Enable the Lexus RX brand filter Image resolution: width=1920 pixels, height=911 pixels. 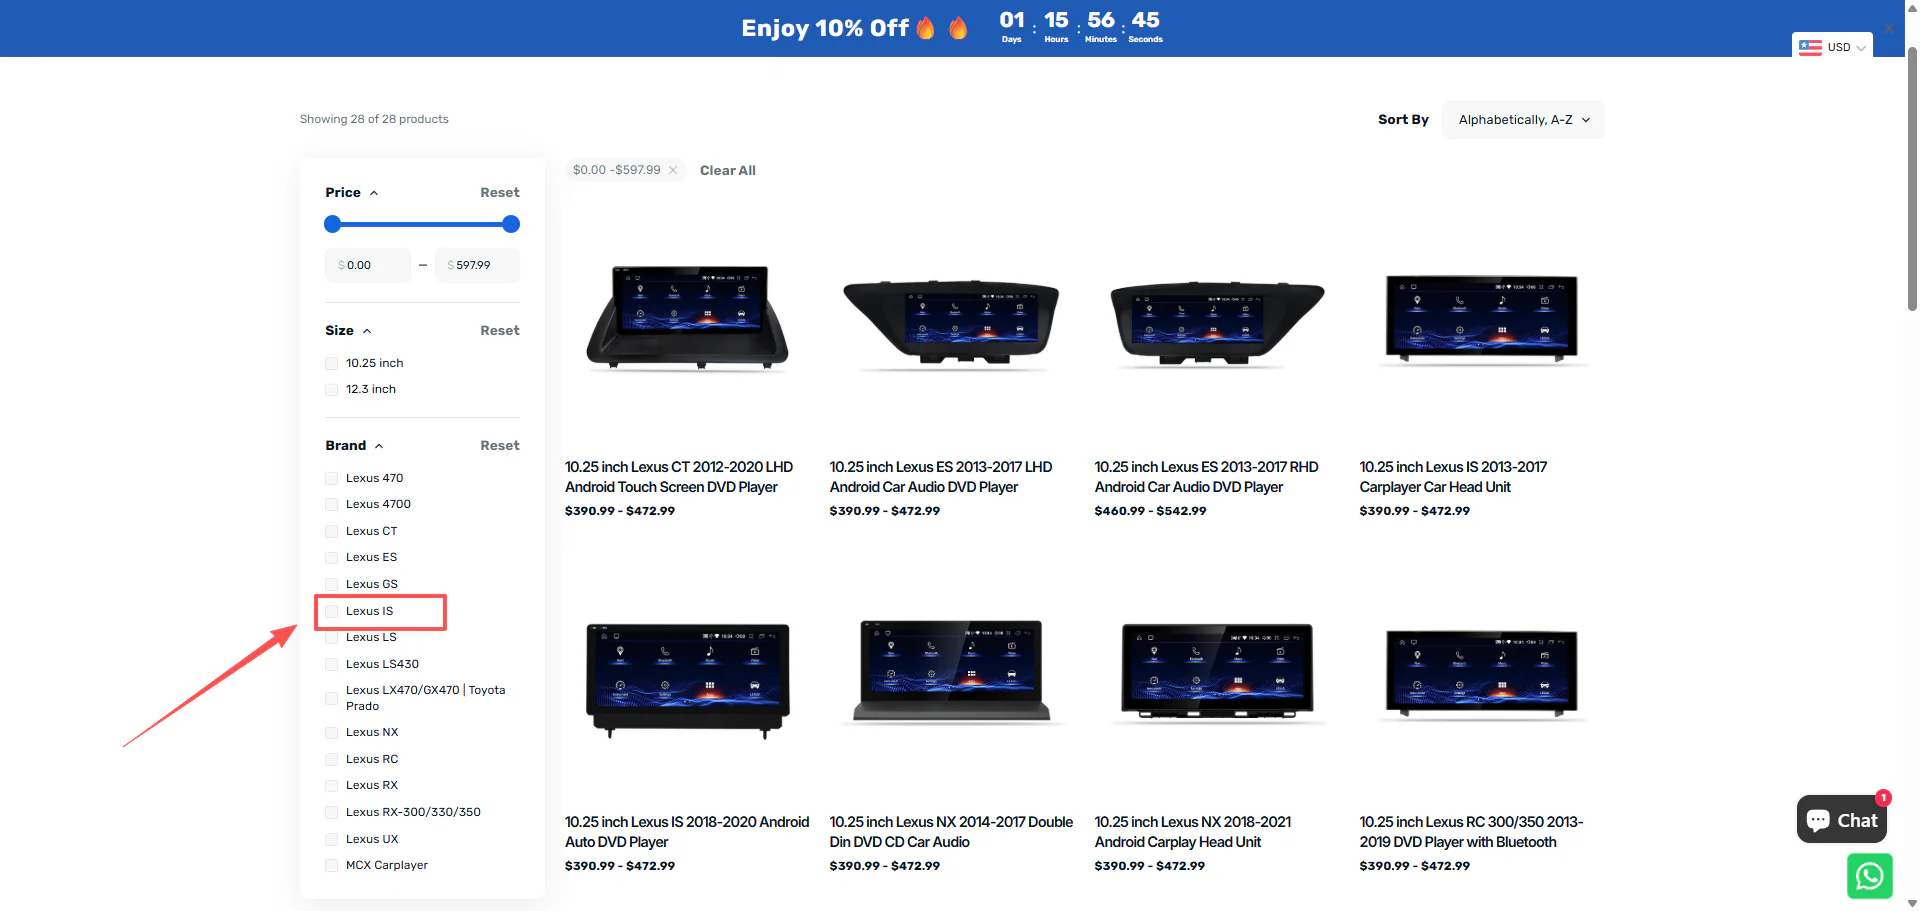332,786
